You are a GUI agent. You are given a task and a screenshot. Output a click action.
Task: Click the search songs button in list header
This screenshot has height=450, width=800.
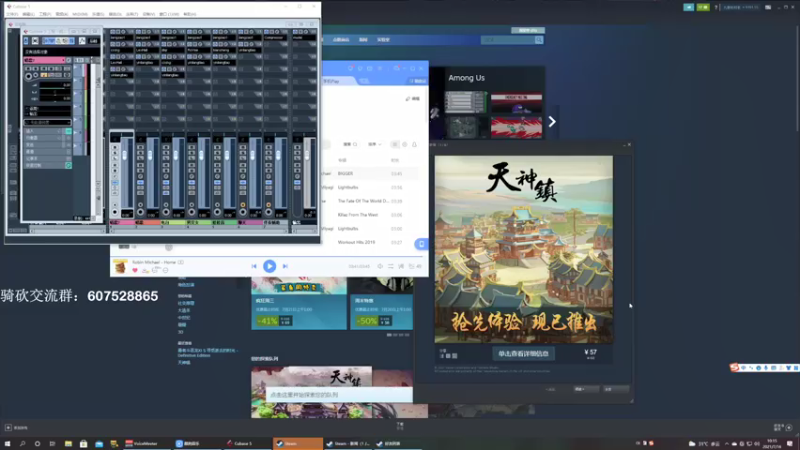(x=350, y=144)
